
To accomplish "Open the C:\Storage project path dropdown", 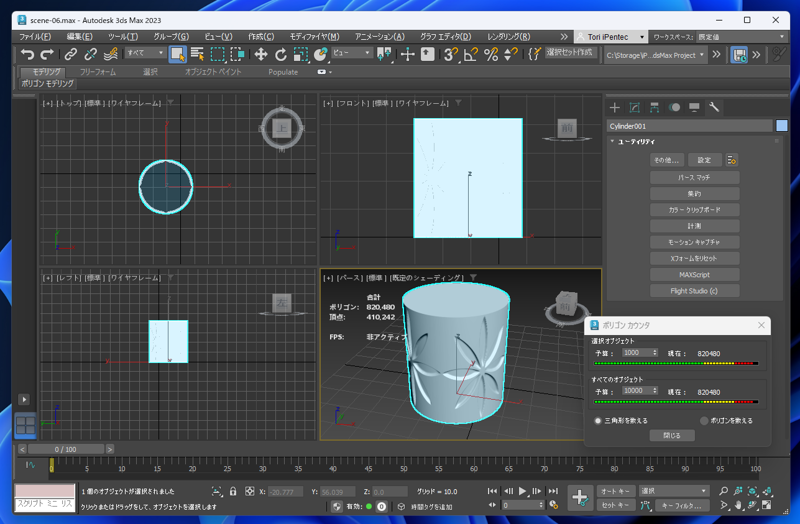I will 655,55.
